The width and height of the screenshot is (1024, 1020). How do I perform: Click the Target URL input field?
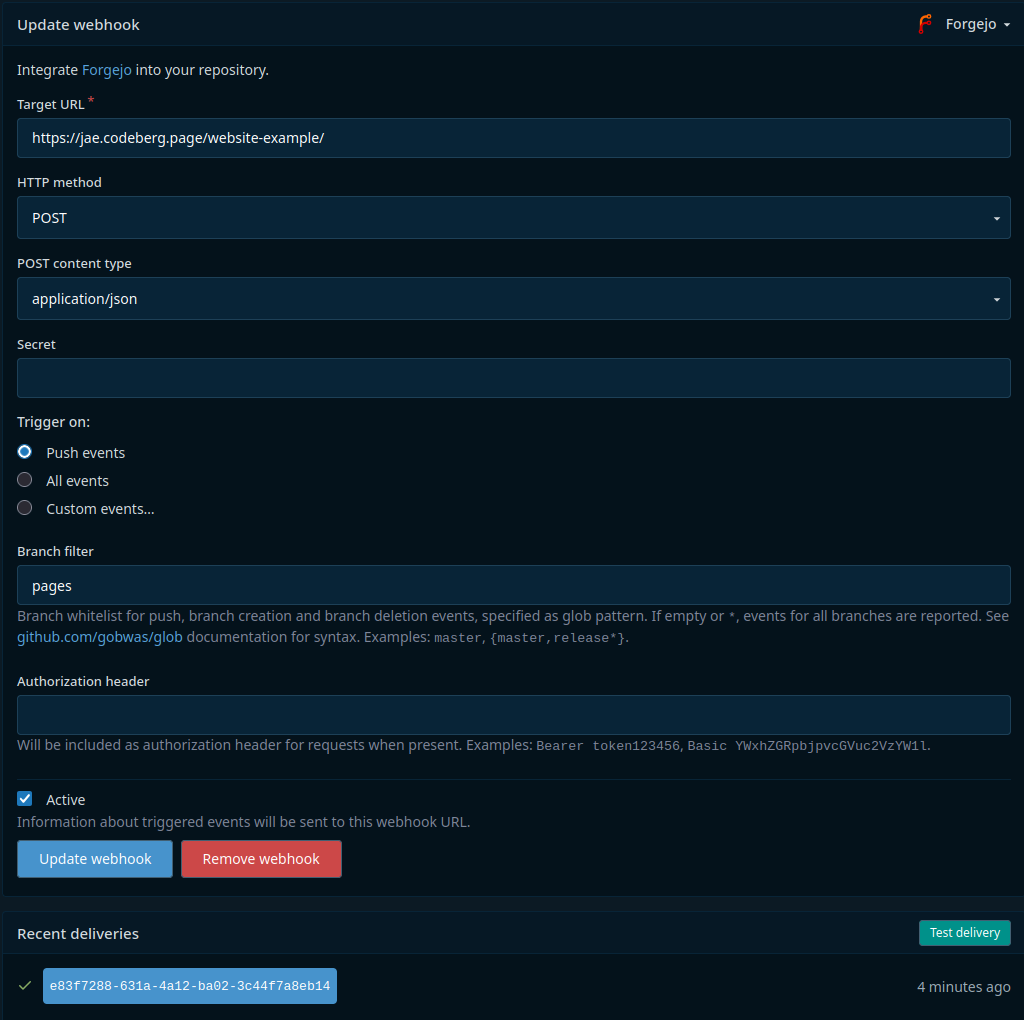512,137
